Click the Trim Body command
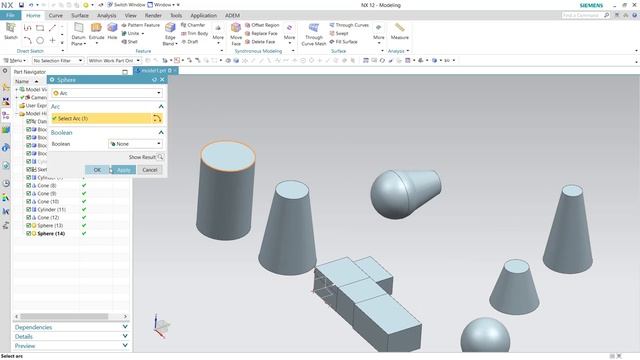The image size is (640, 360). pyautogui.click(x=194, y=33)
